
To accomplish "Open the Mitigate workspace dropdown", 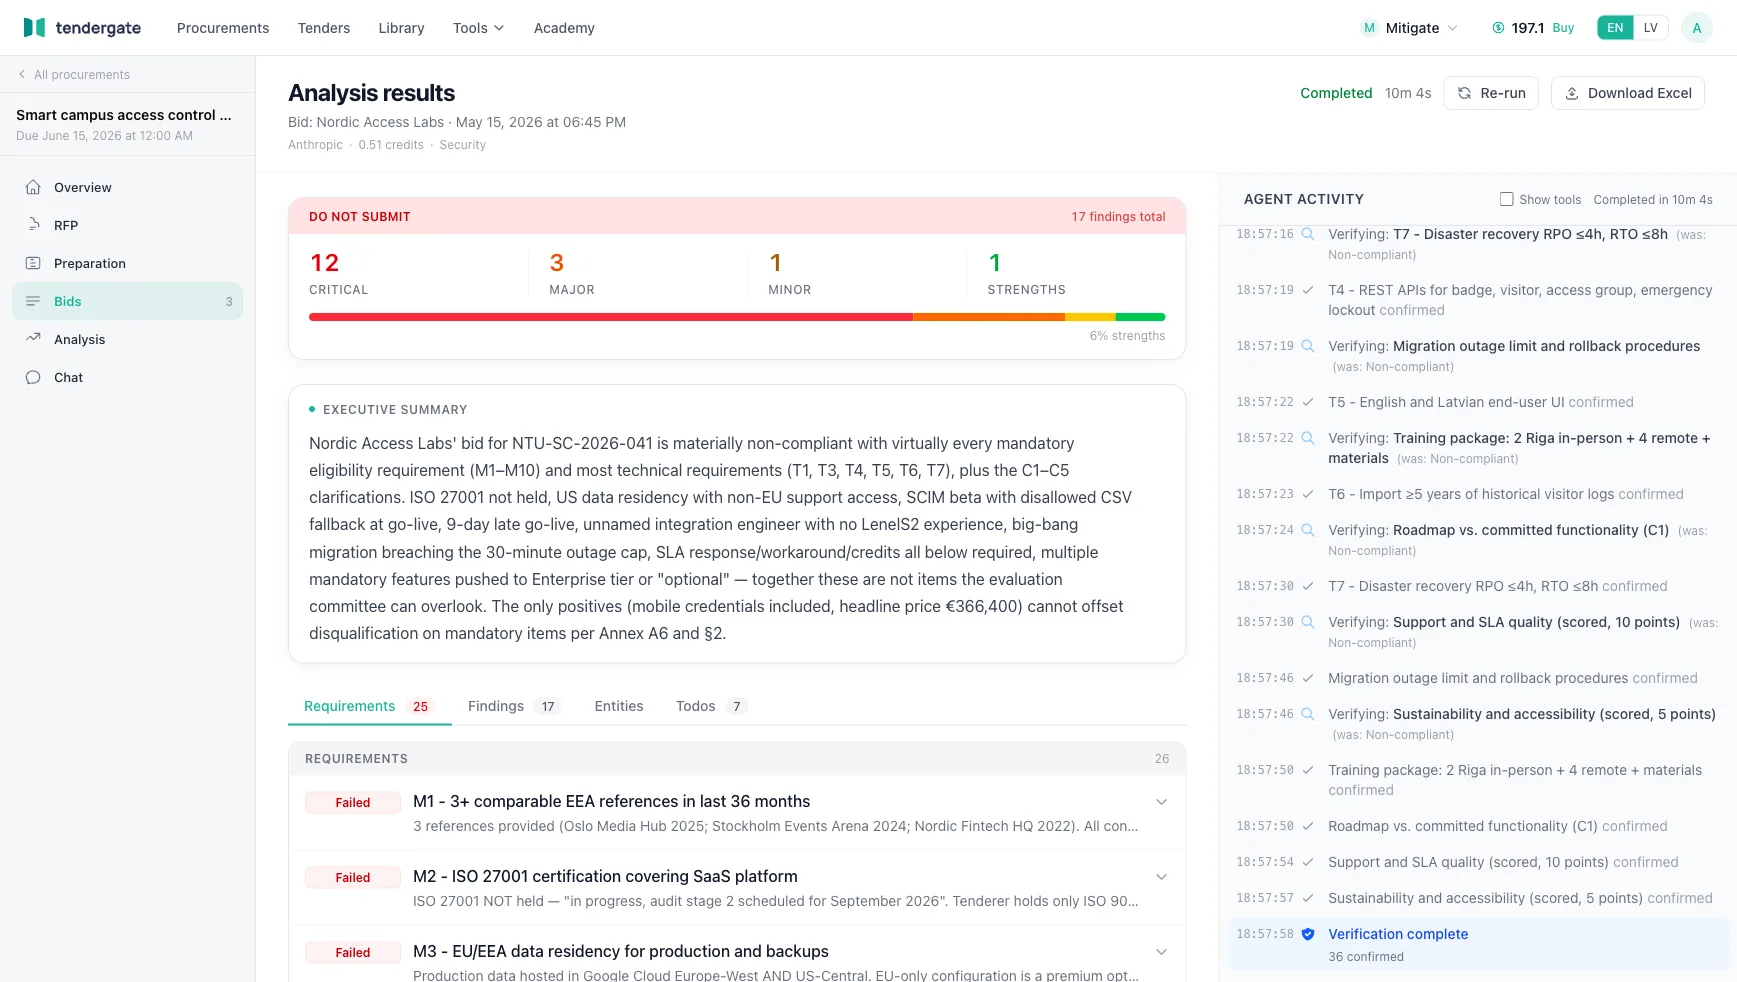I will point(1410,28).
